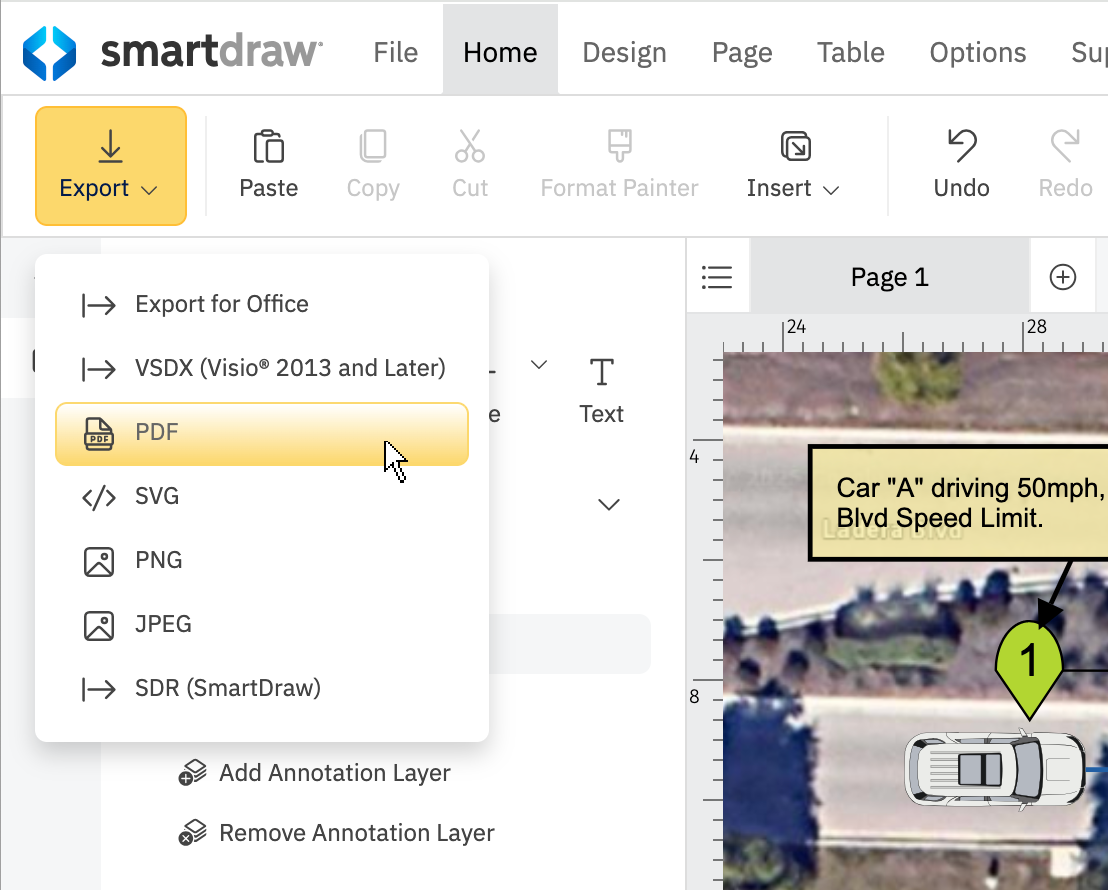Activate the Format Painter tool
Screen dimensions: 1108x890
coord(619,146)
